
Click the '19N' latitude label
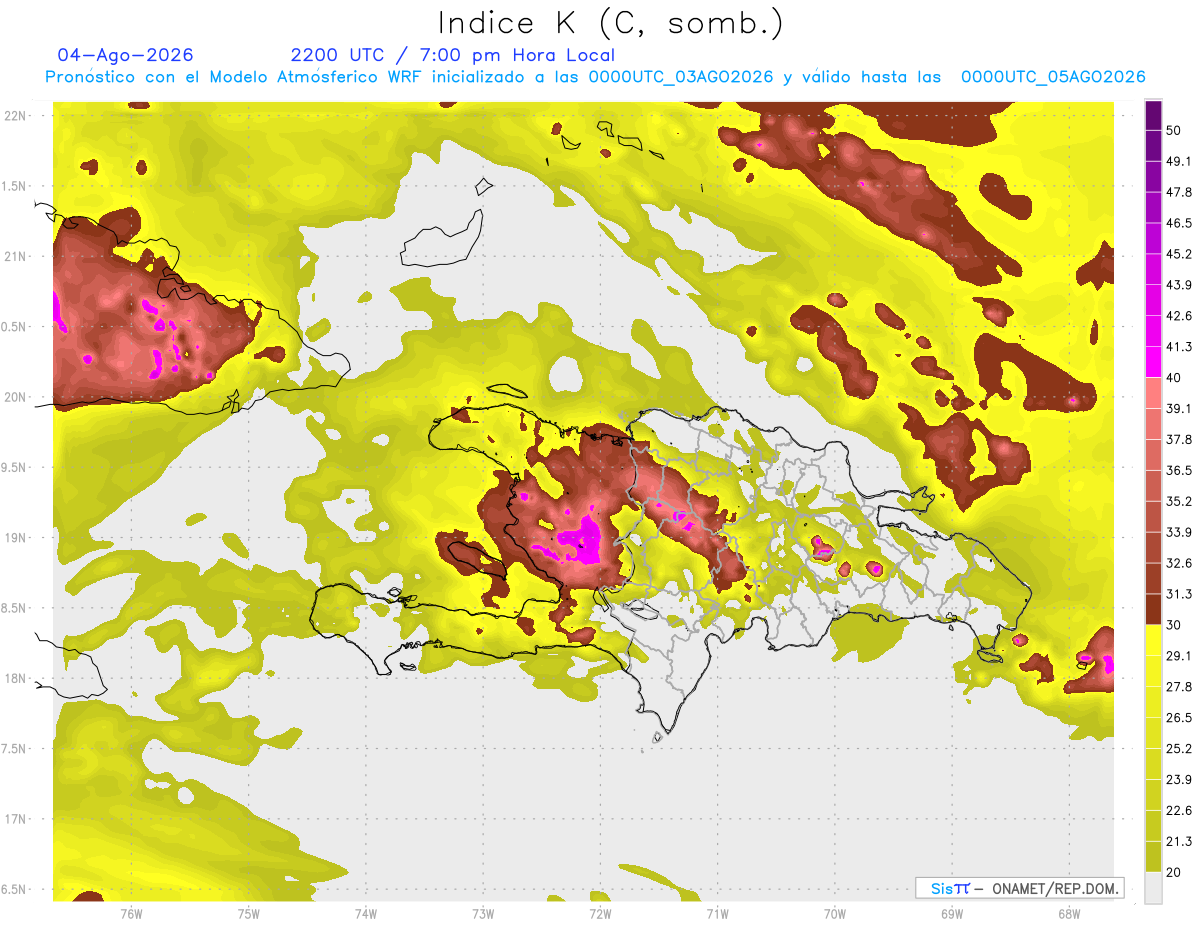pyautogui.click(x=17, y=538)
